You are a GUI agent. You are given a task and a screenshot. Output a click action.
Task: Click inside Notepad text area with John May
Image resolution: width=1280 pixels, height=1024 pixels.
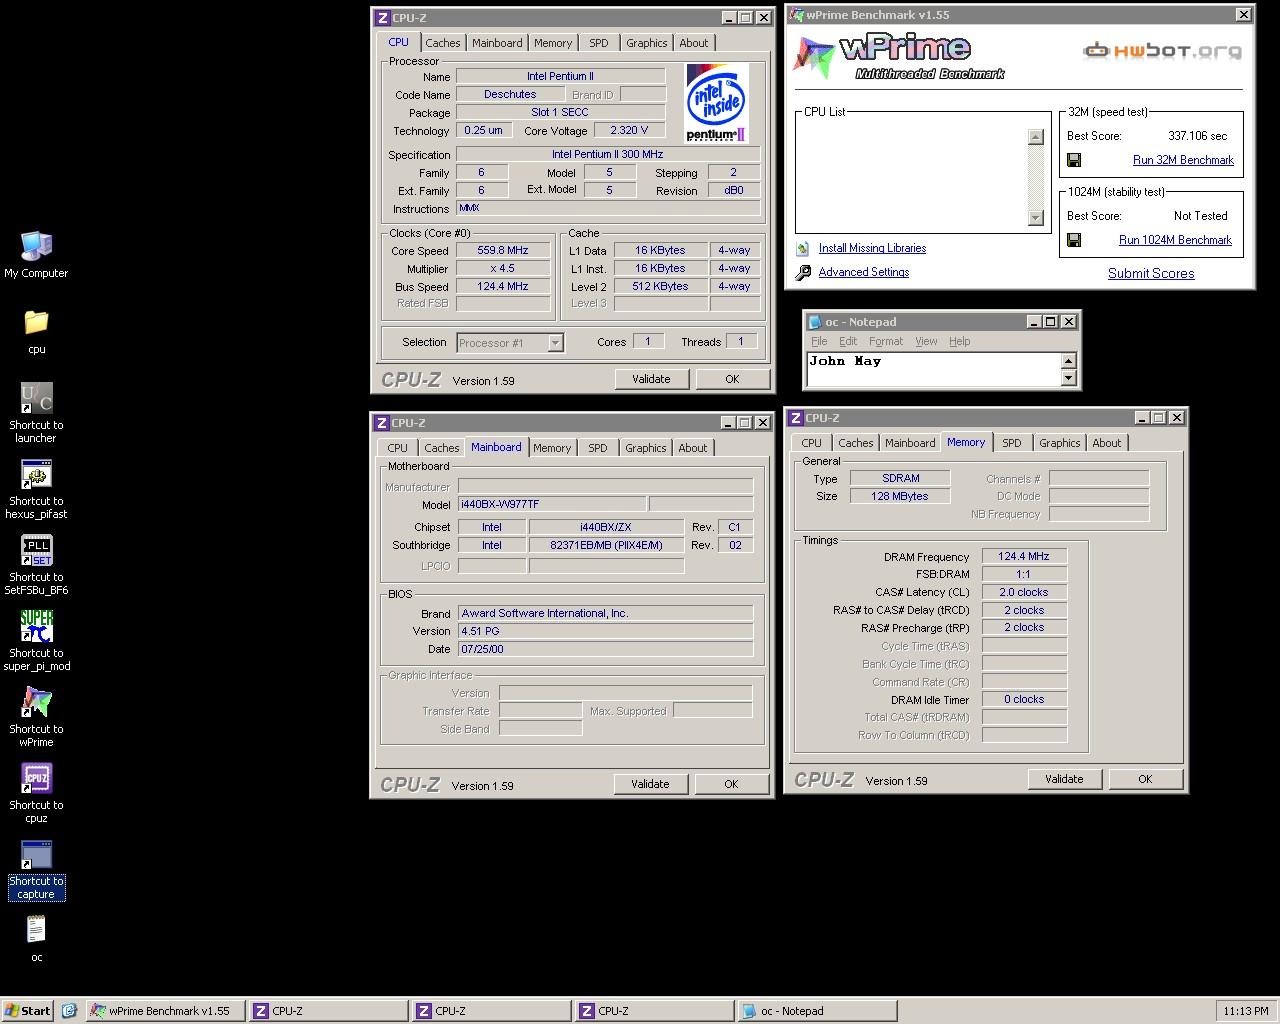click(934, 369)
